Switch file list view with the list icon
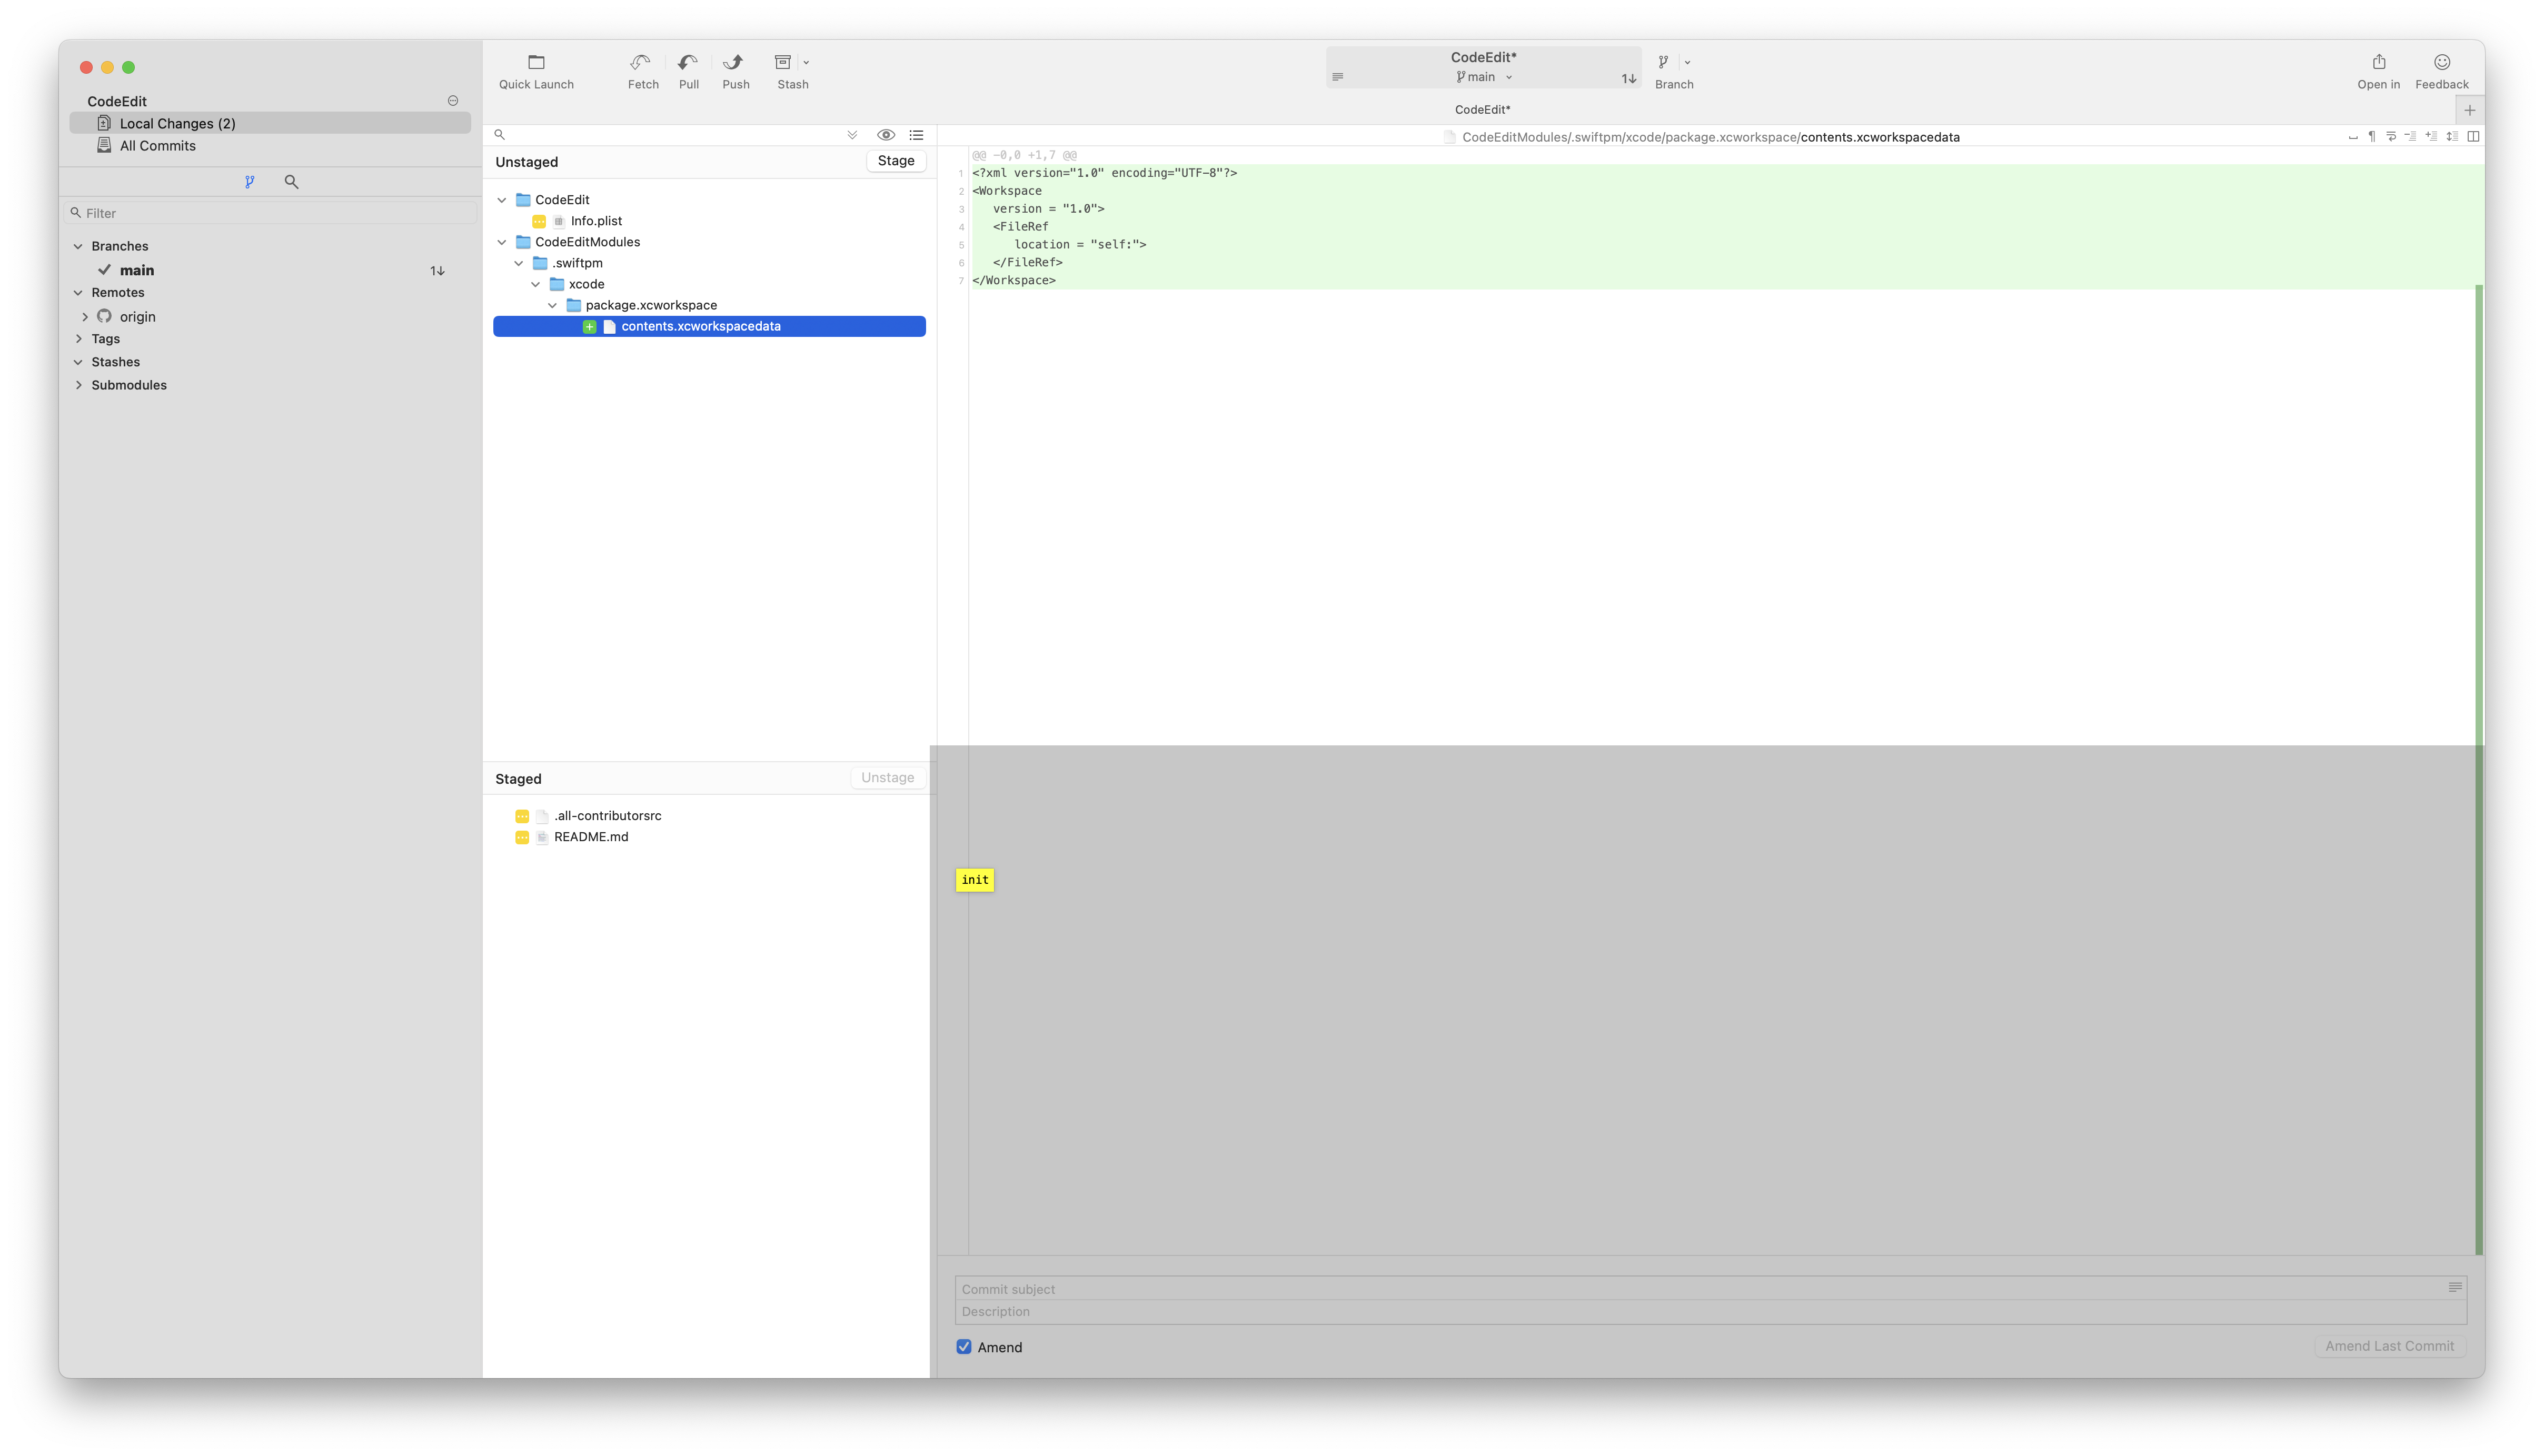The image size is (2544, 1456). (915, 135)
